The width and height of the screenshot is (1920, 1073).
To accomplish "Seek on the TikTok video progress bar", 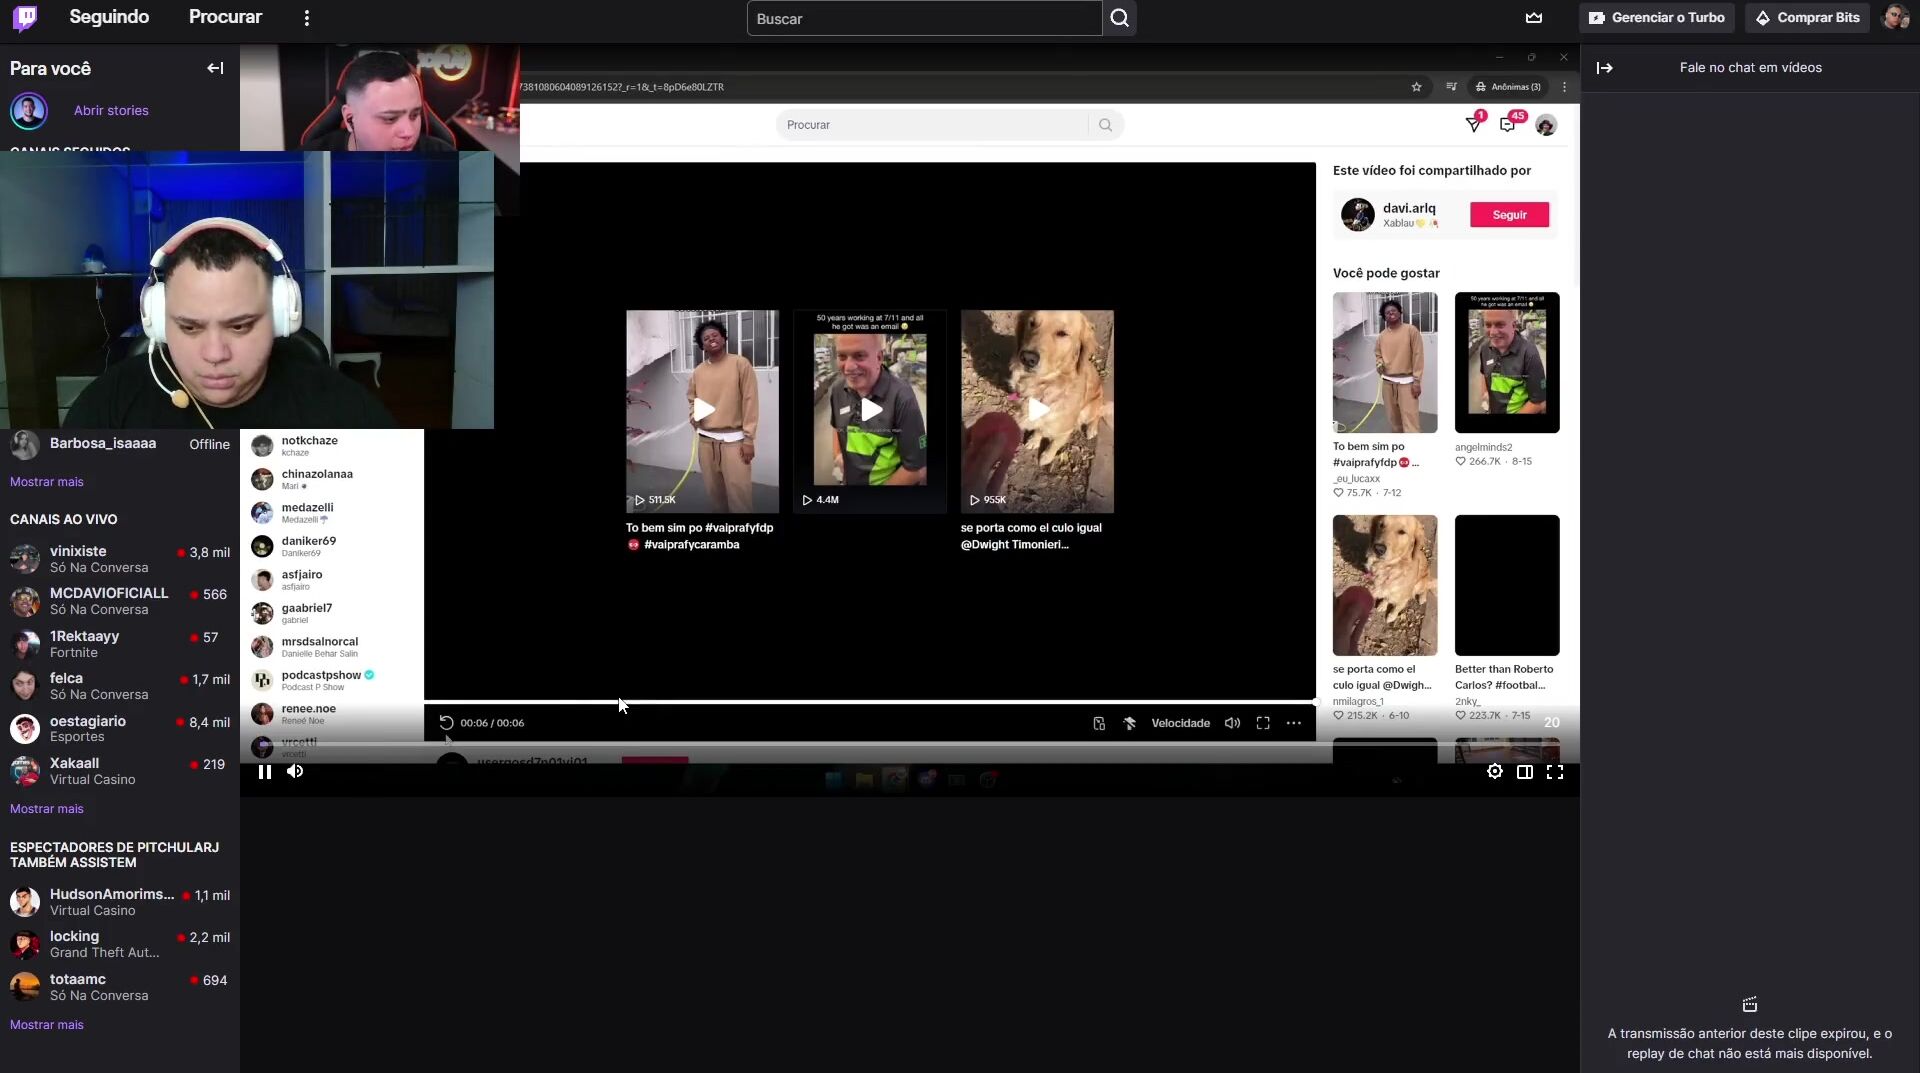I will (x=870, y=702).
